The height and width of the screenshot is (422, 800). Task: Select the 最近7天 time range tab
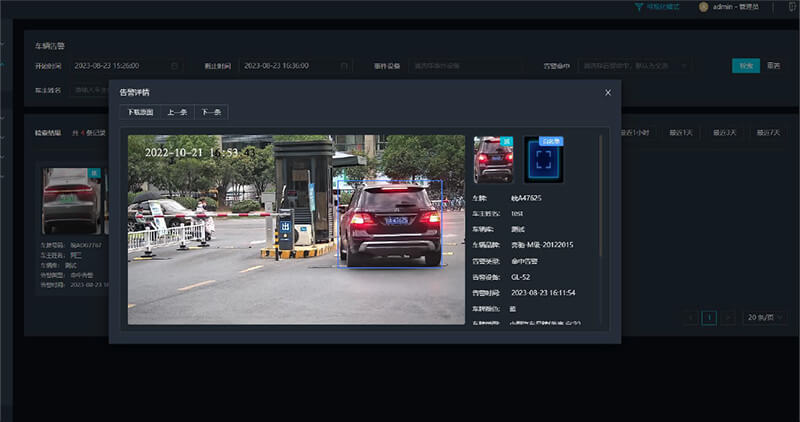tap(767, 132)
